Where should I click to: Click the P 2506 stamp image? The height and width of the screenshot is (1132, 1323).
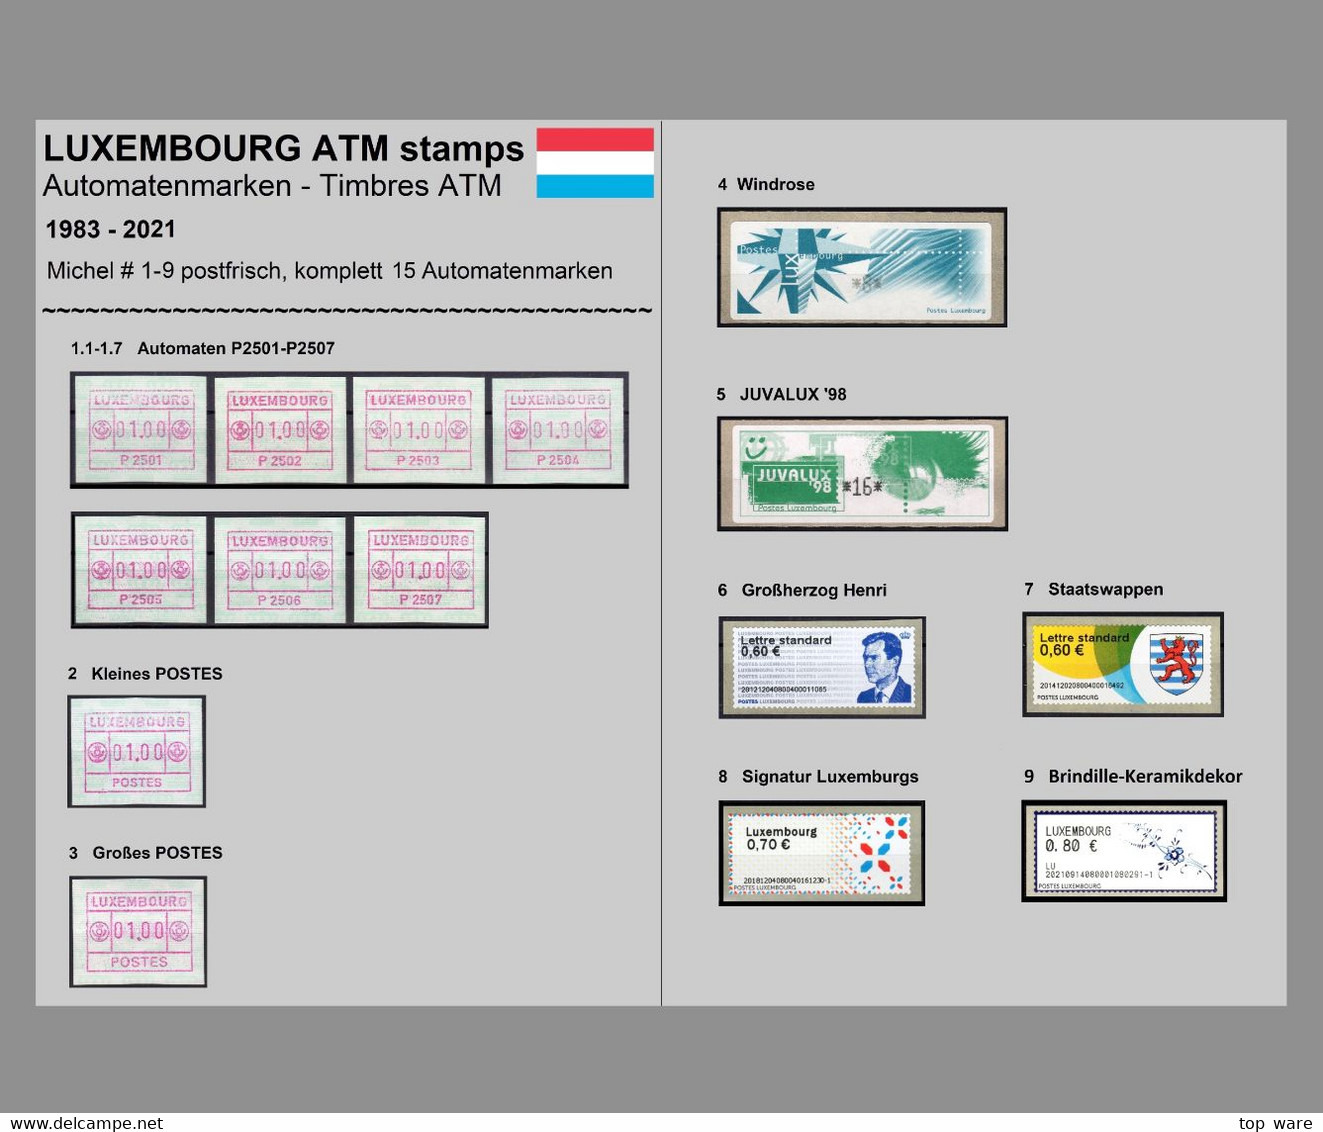[x=280, y=570]
